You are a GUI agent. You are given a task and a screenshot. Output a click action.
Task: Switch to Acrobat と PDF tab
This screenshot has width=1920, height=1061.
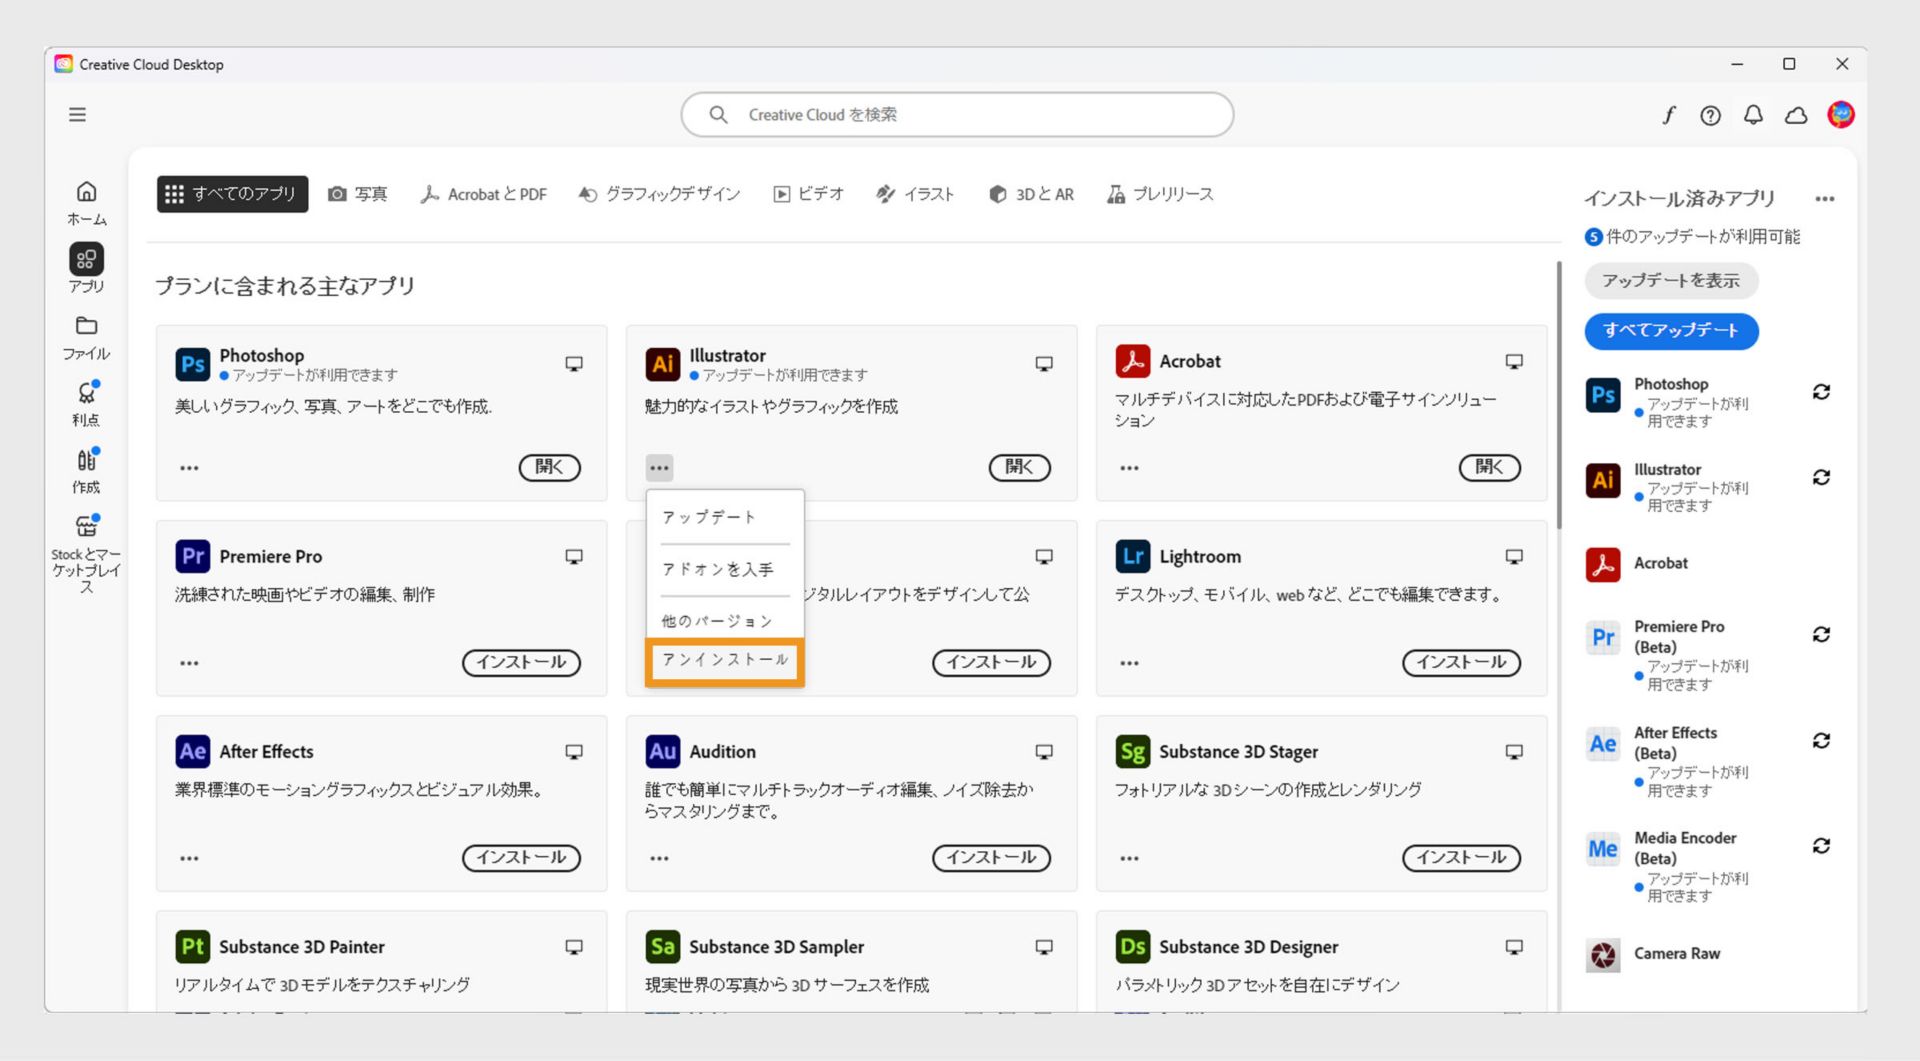coord(484,194)
